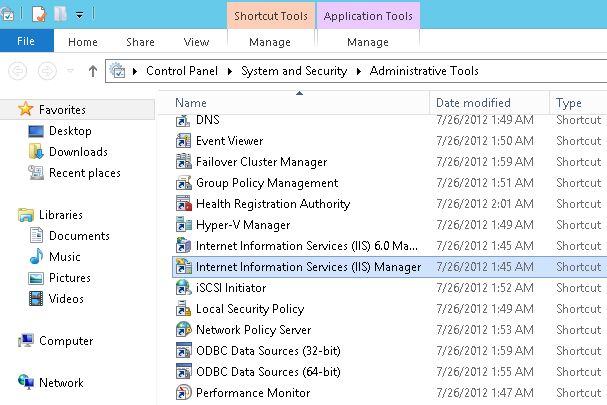The image size is (607, 405).
Task: Click the Music library icon
Action: click(36, 256)
